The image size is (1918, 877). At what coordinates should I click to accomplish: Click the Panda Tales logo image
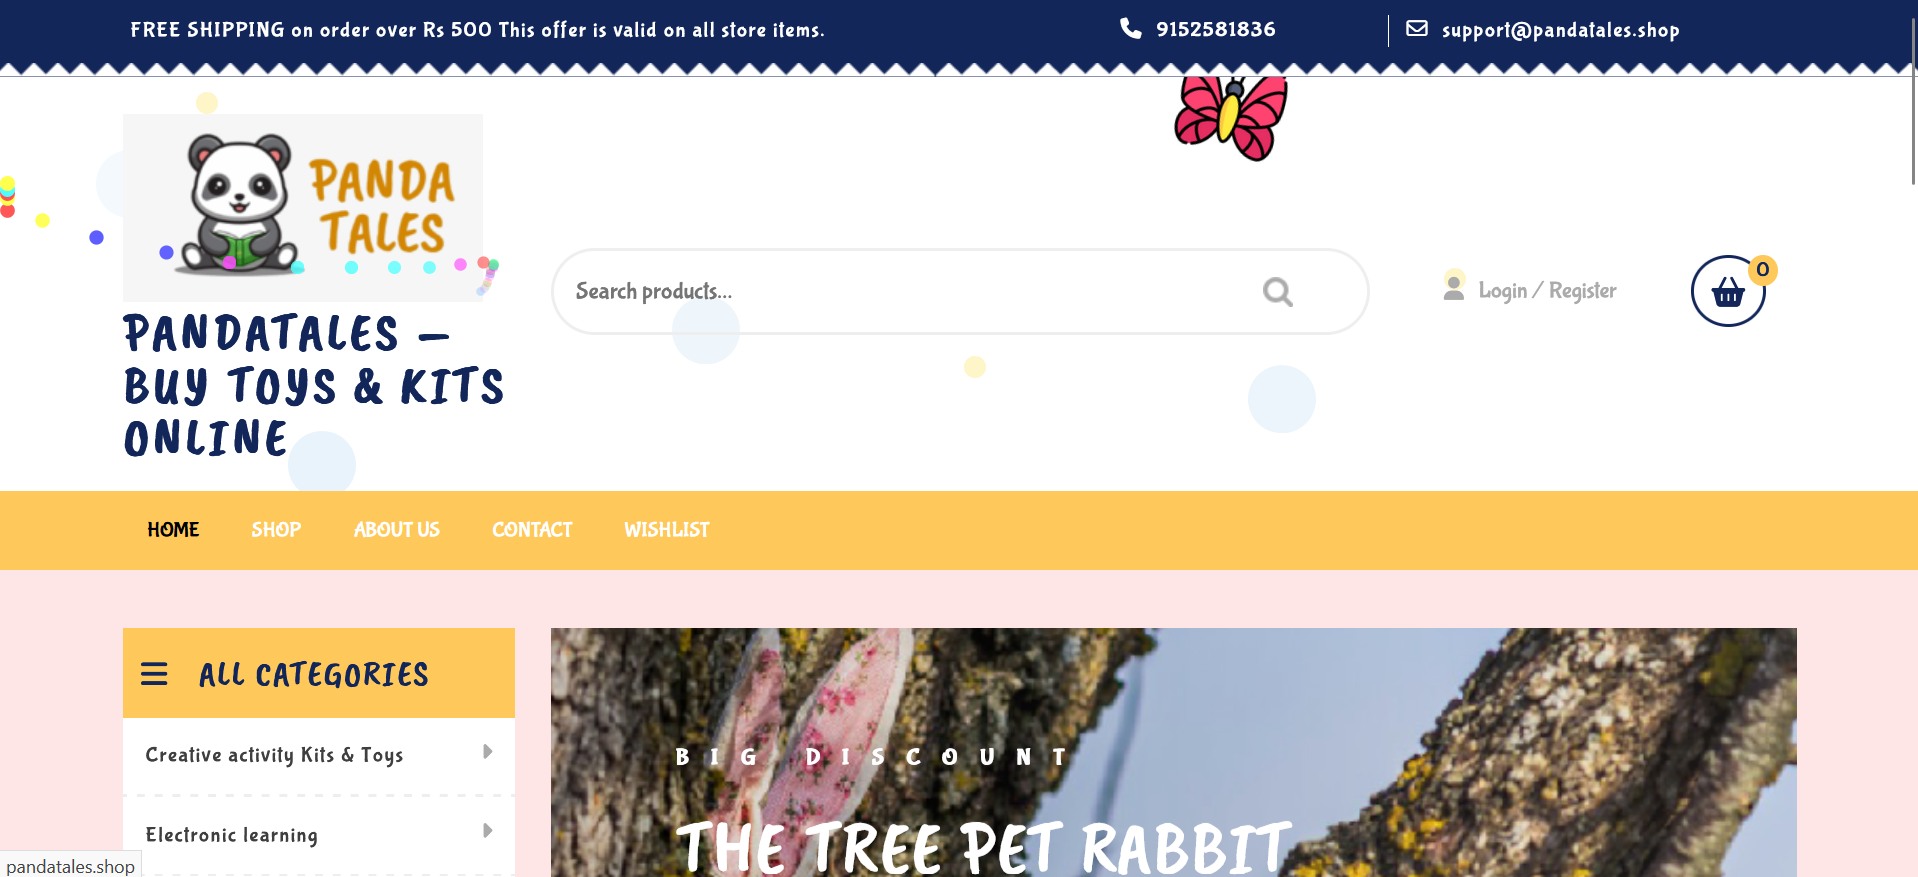(303, 207)
